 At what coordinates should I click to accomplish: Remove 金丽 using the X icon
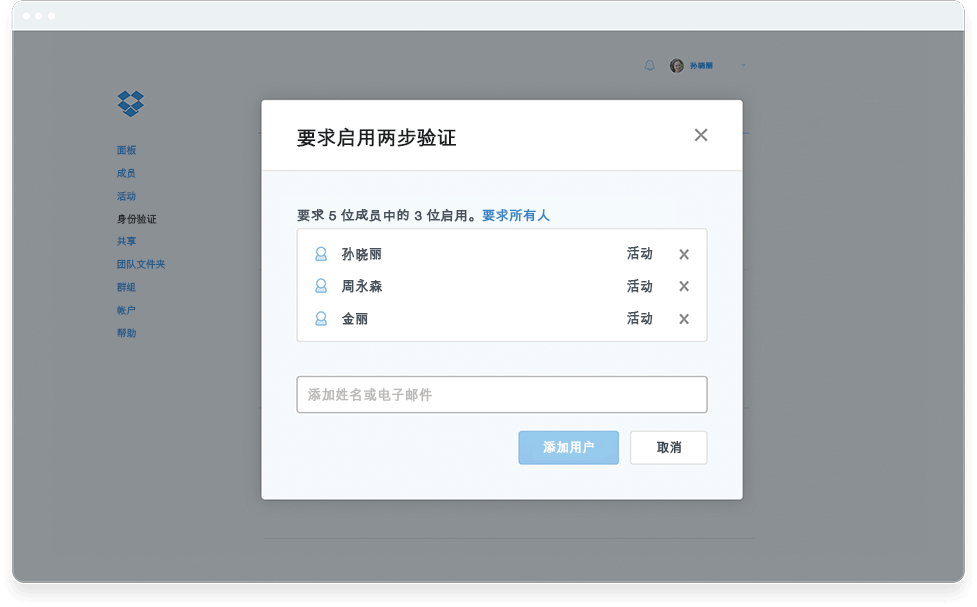[683, 319]
